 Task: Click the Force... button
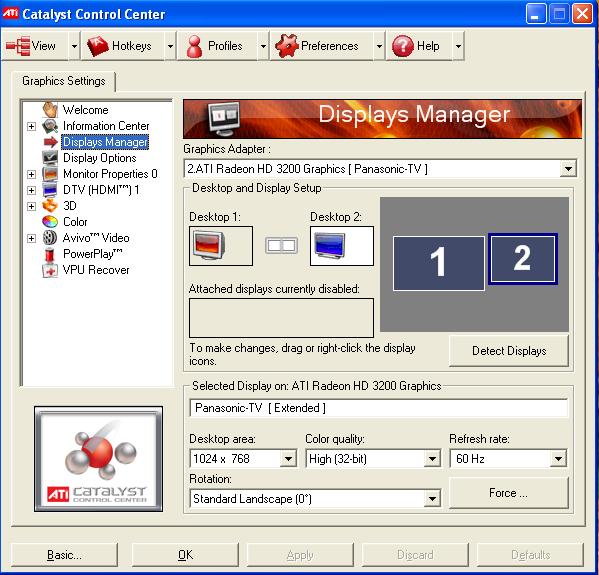(x=509, y=493)
